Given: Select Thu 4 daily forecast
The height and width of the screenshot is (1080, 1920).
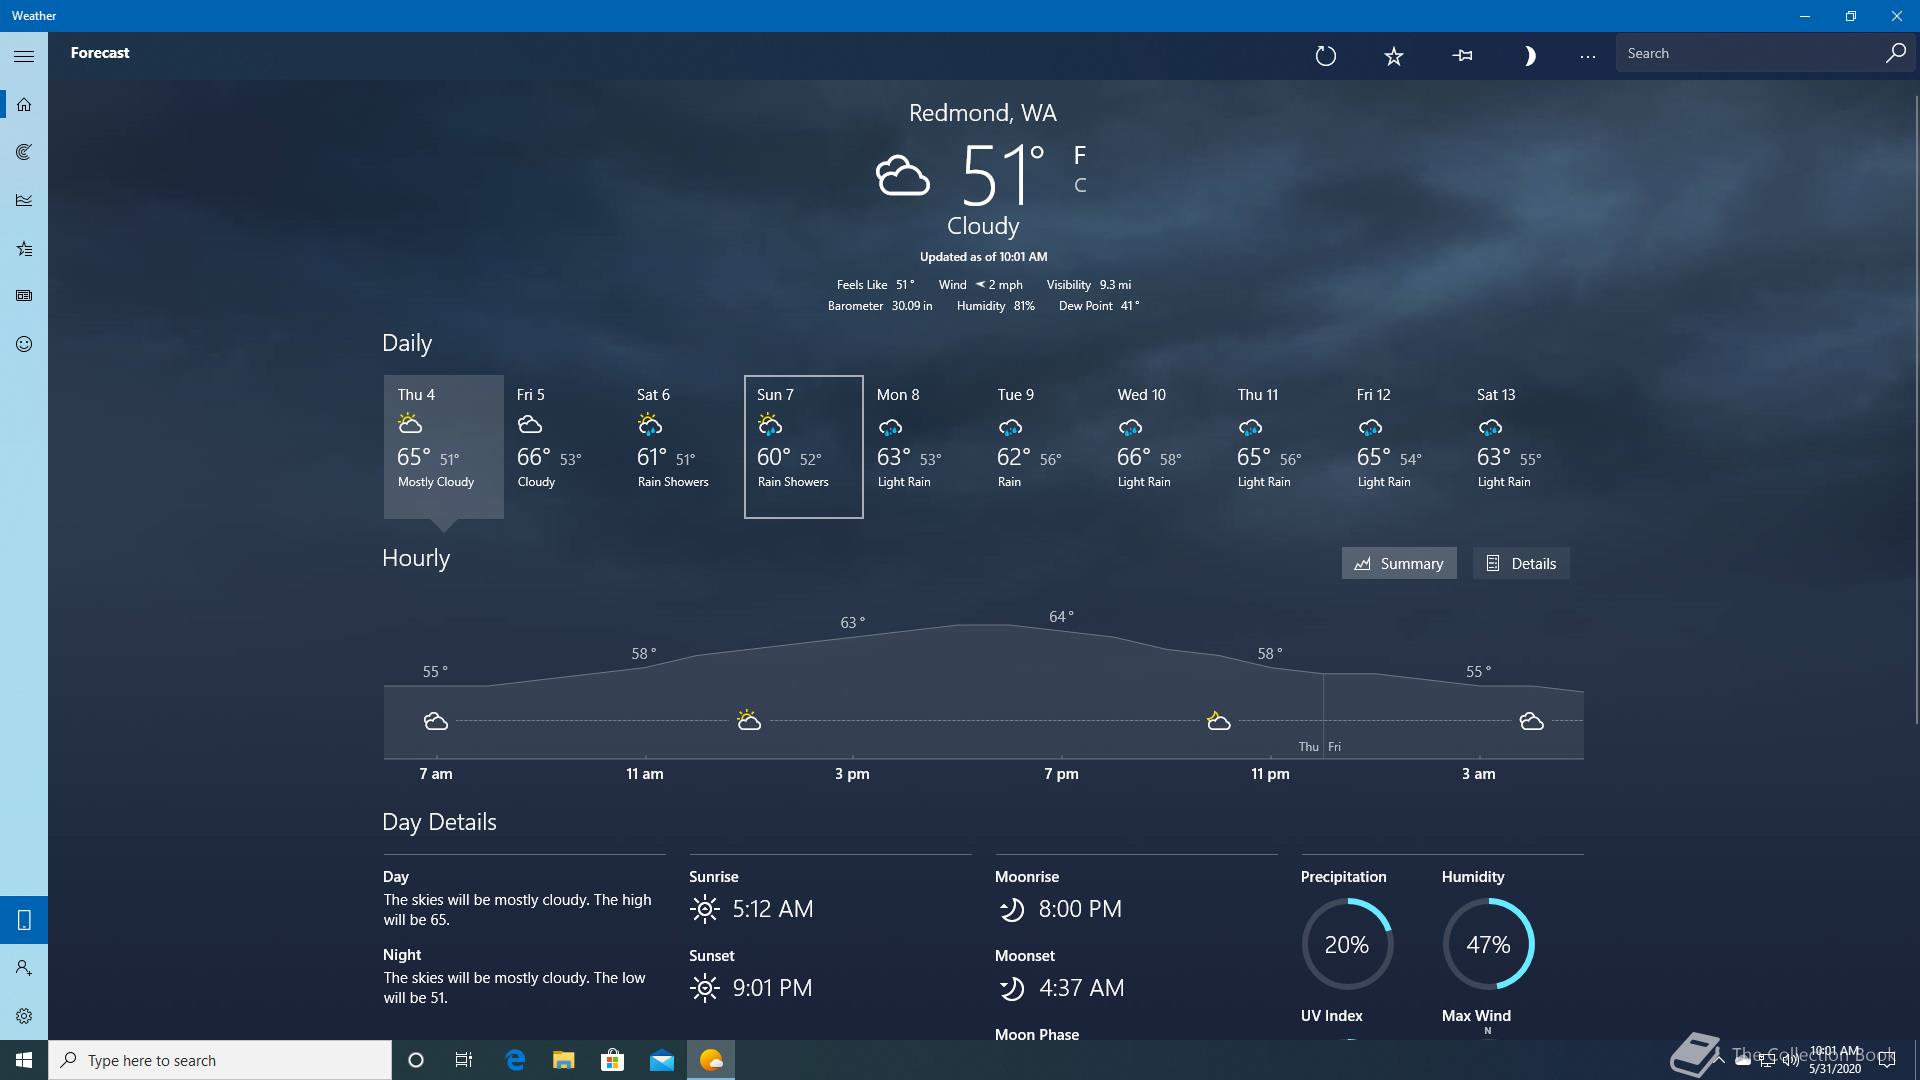Looking at the screenshot, I should click(444, 447).
